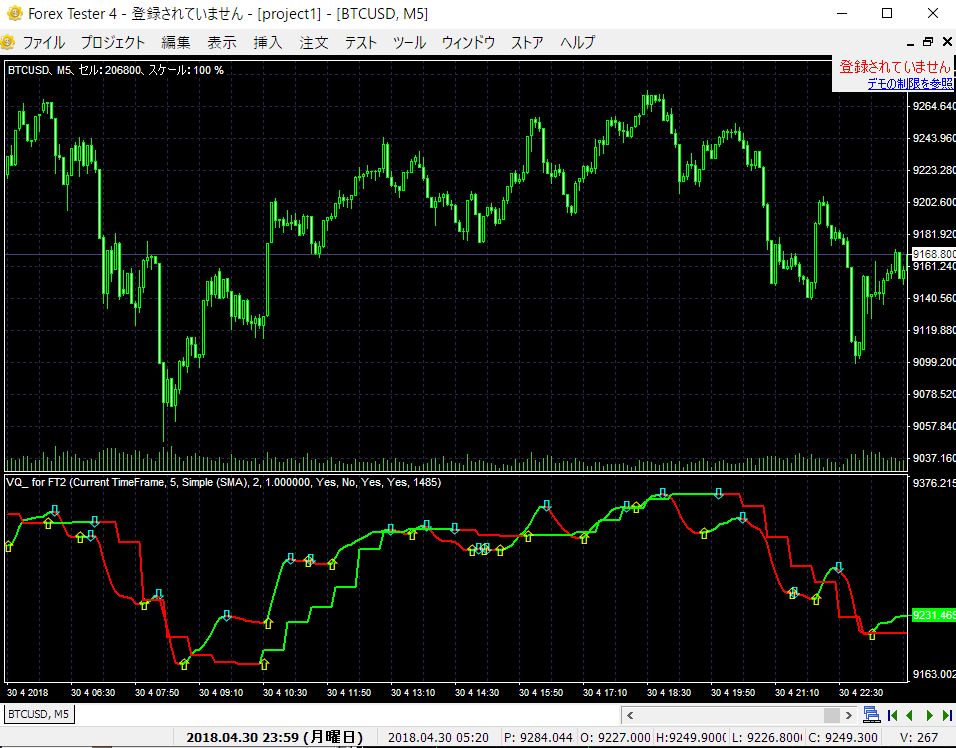Screen dimensions: 956x748
Task: Click the 2018.04.30 05:20 cursor time field
Action: pos(438,738)
